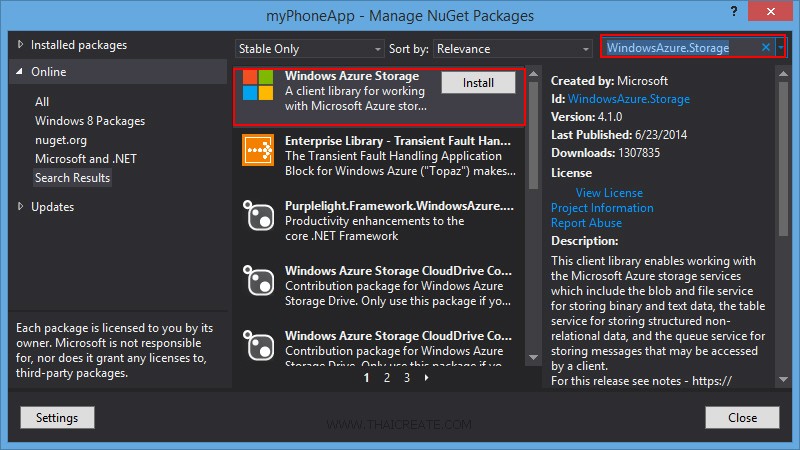This screenshot has height=450, width=800.
Task: Click the Created by: Microsoft text
Action: (609, 81)
